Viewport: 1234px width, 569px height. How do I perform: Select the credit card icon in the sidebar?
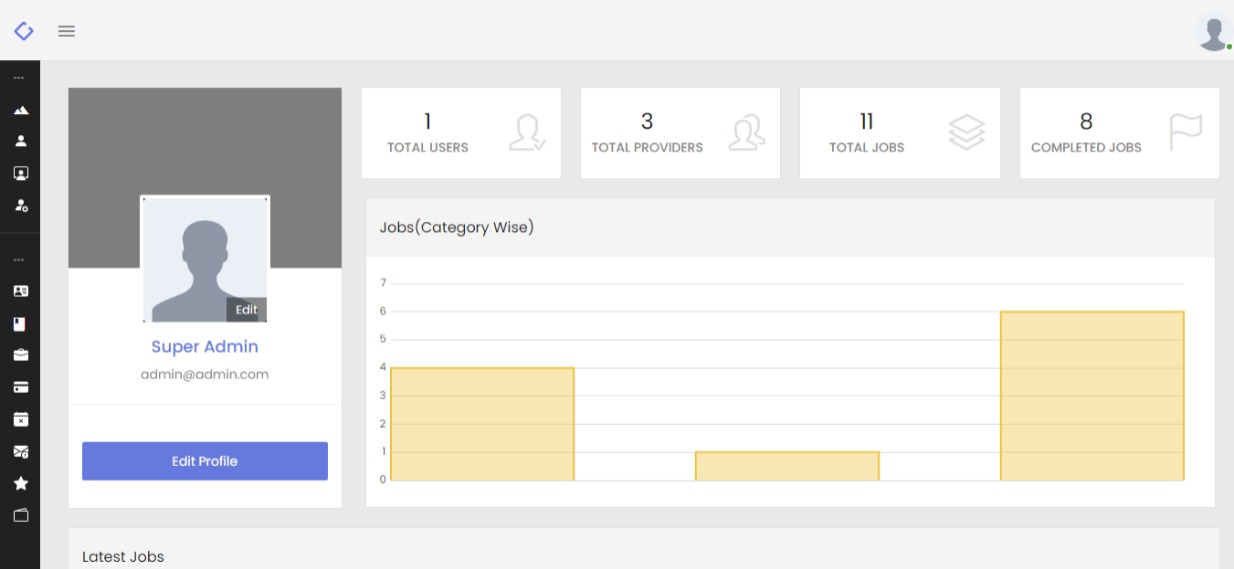(20, 387)
